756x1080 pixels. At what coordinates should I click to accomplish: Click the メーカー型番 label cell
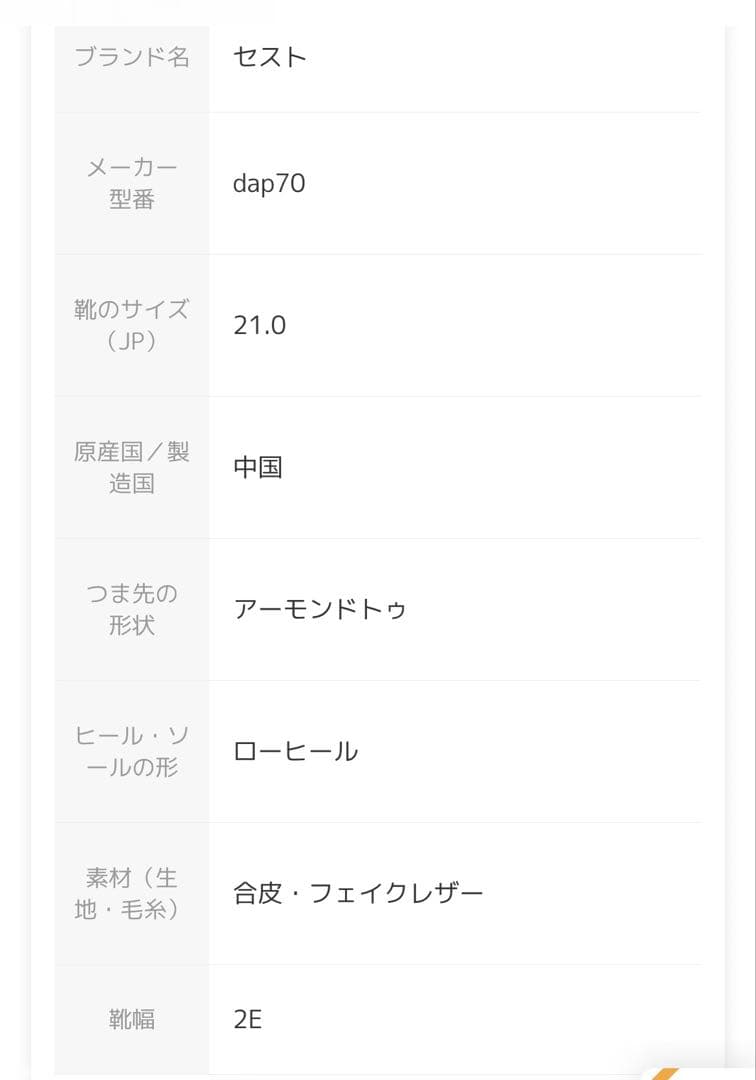click(132, 183)
